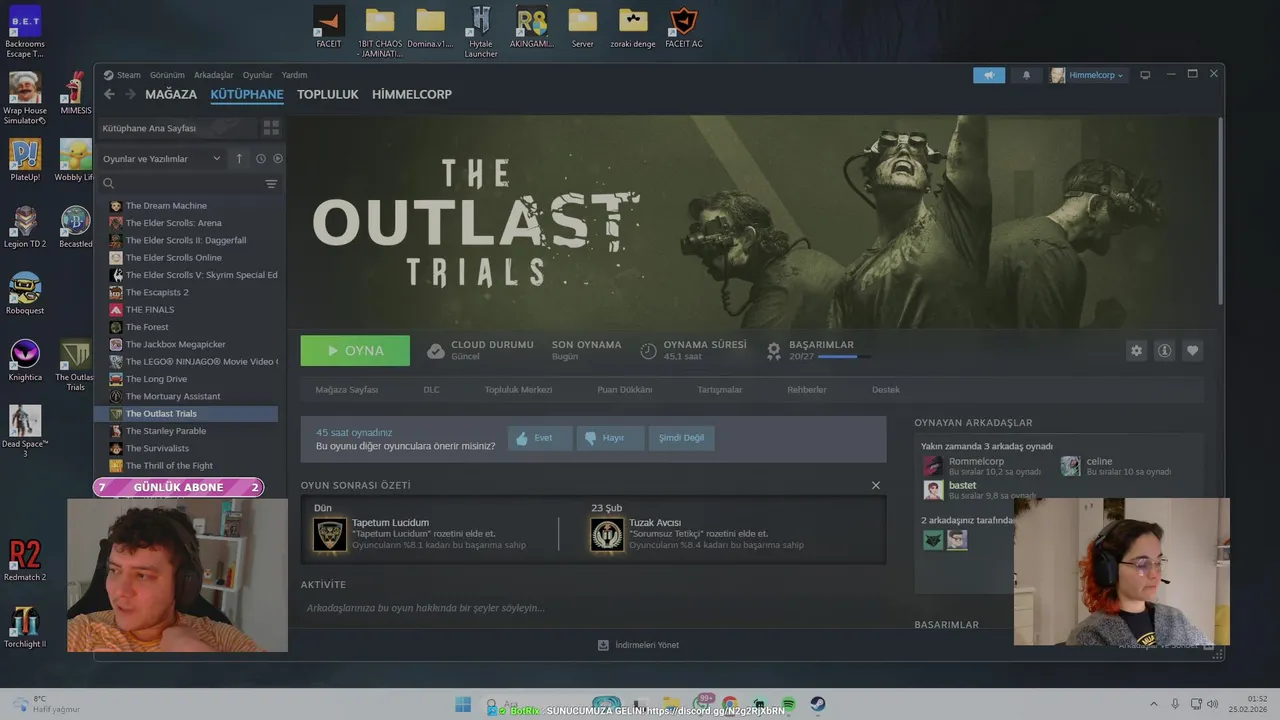
Task: Open game settings gear icon
Action: click(1136, 351)
